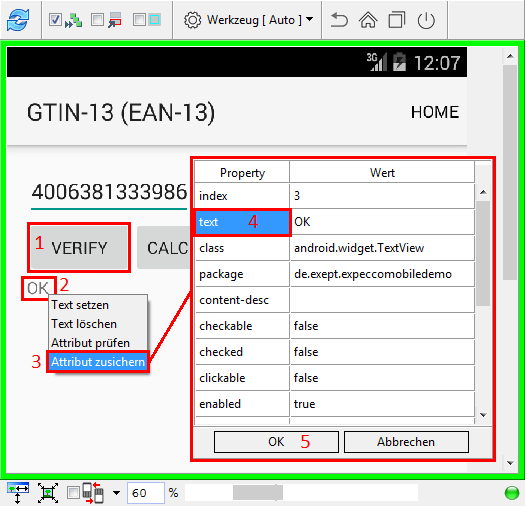
Task: Select Attribut zusichern menu entry
Action: coord(98,362)
